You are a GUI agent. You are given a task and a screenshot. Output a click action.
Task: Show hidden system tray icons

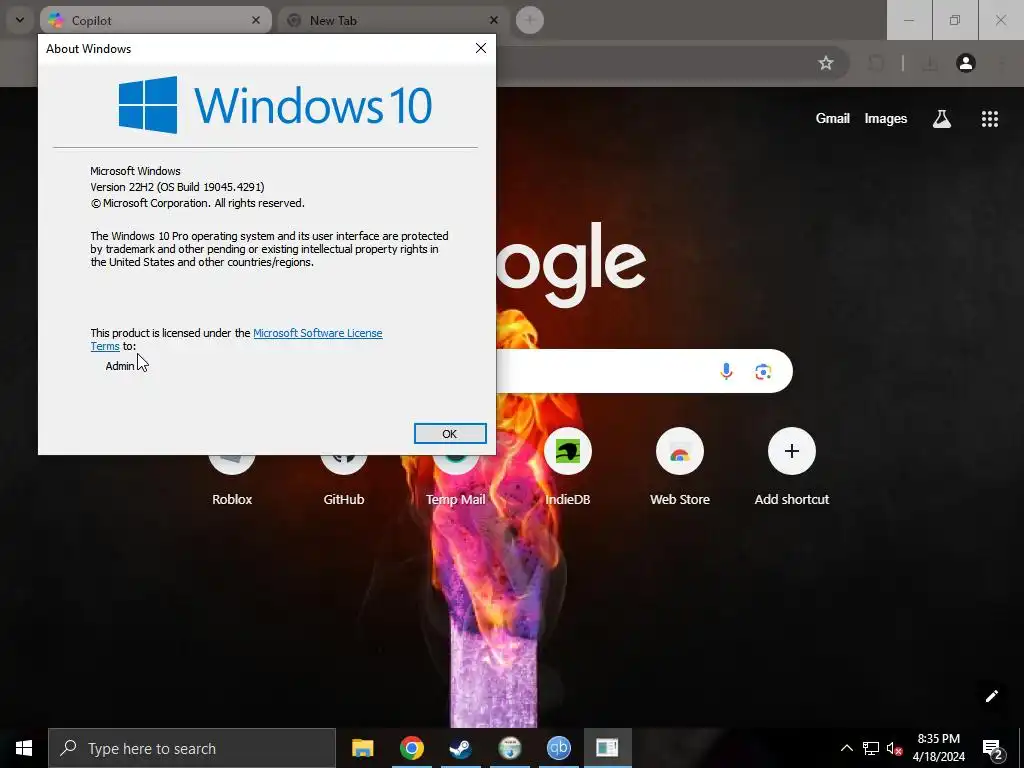point(846,748)
